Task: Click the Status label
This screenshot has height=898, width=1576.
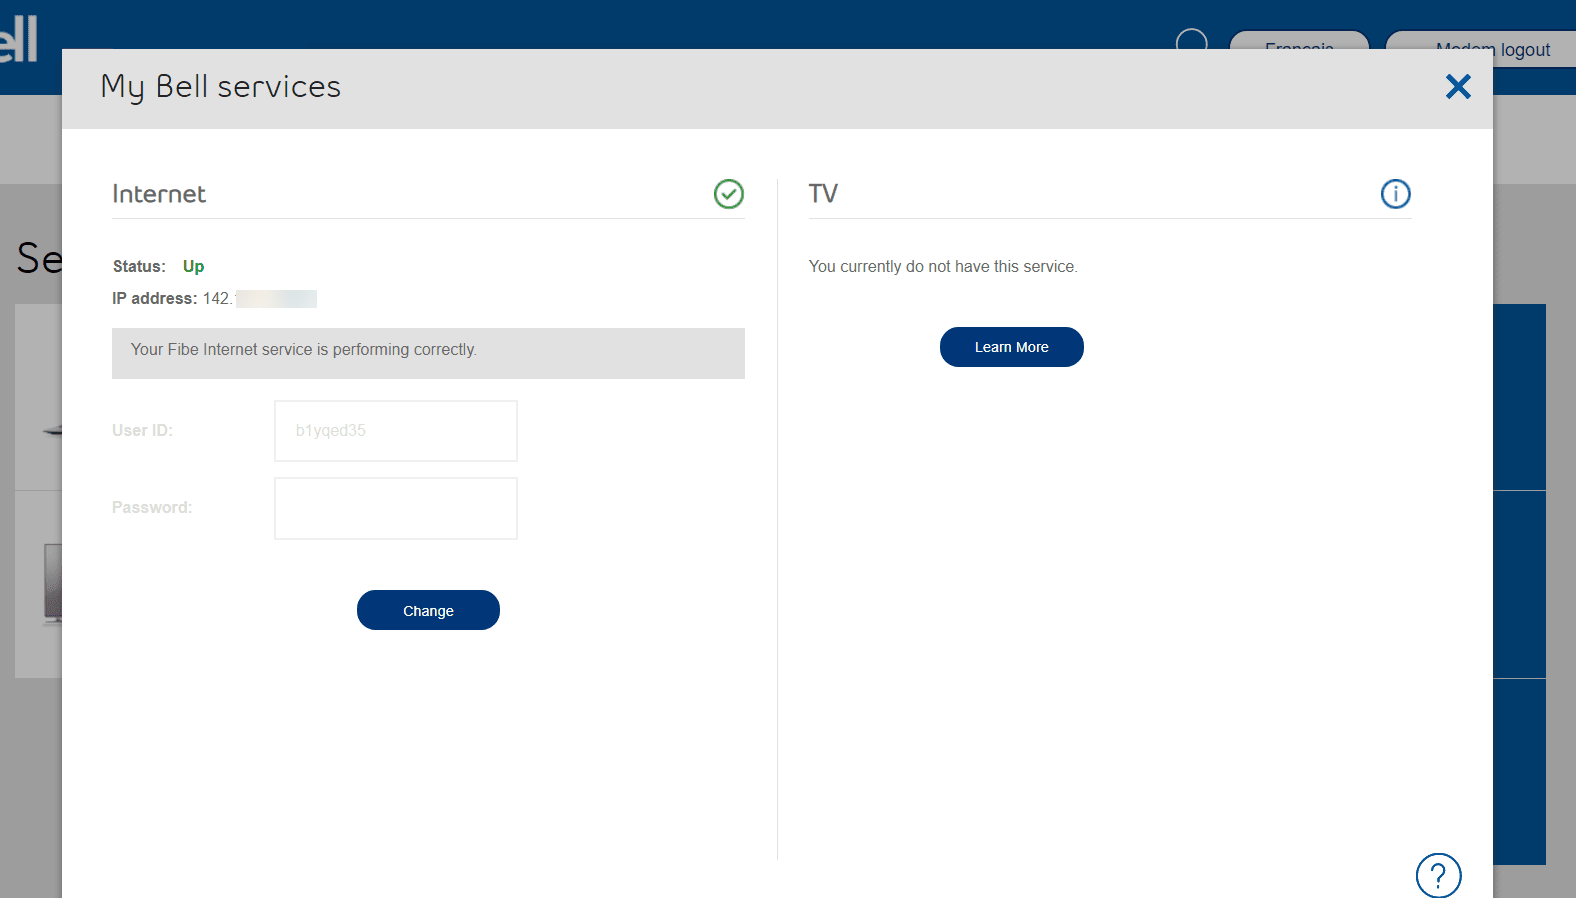Action: 139,266
